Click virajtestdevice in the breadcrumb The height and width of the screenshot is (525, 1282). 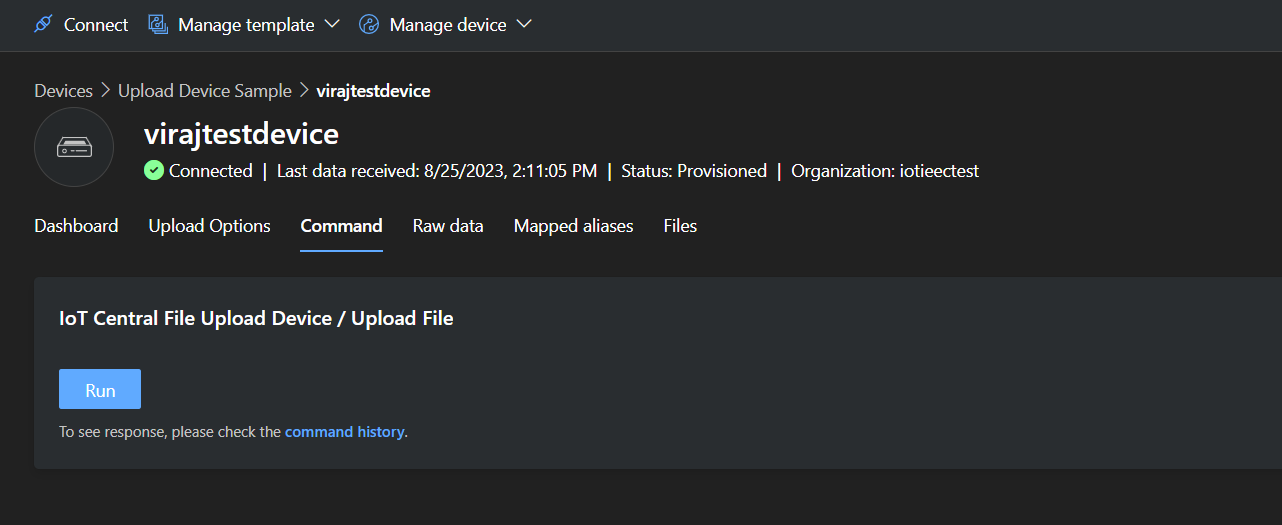tap(373, 91)
